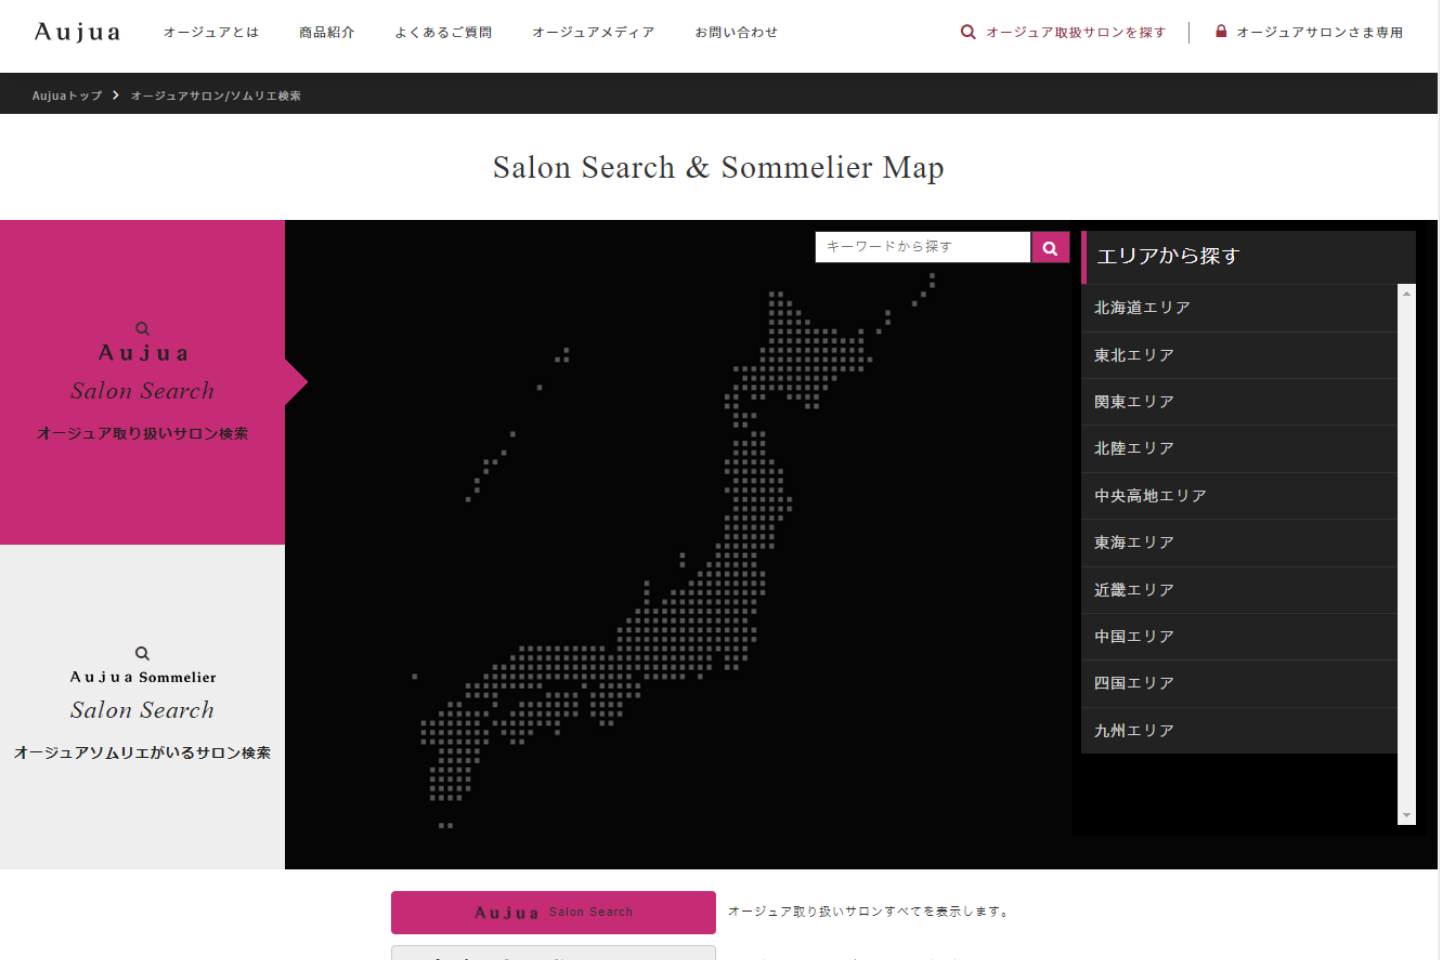This screenshot has width=1440, height=960.
Task: Click the pink keyword search button
Action: [x=1050, y=247]
